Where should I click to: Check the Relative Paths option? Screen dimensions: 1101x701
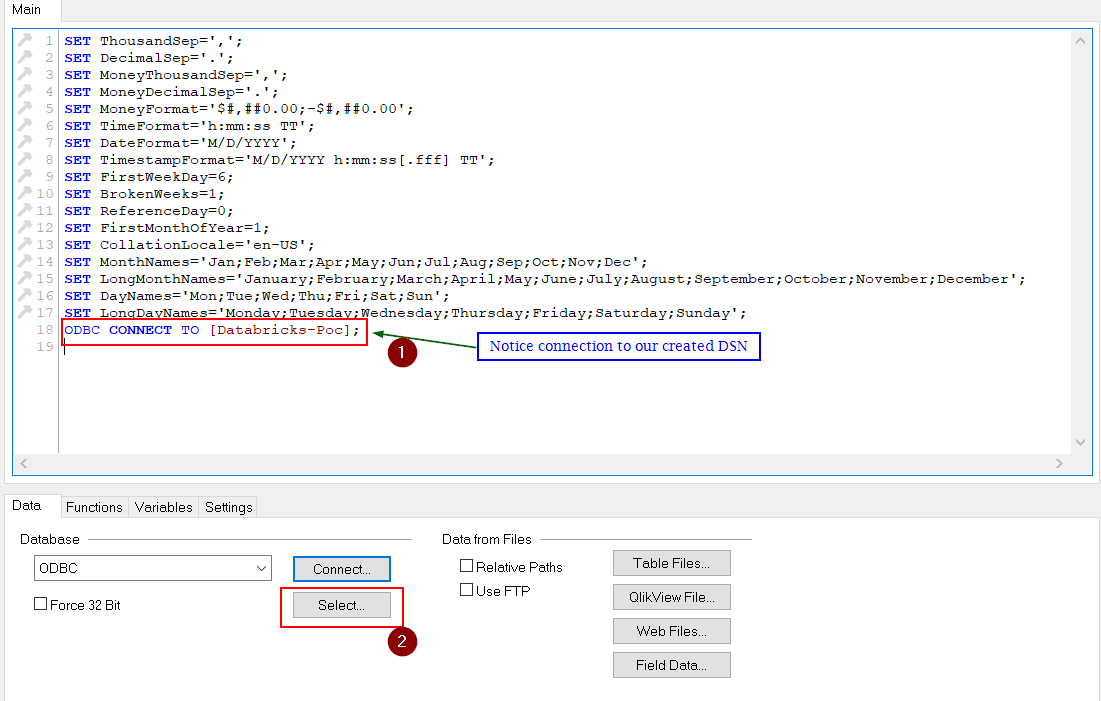tap(466, 566)
